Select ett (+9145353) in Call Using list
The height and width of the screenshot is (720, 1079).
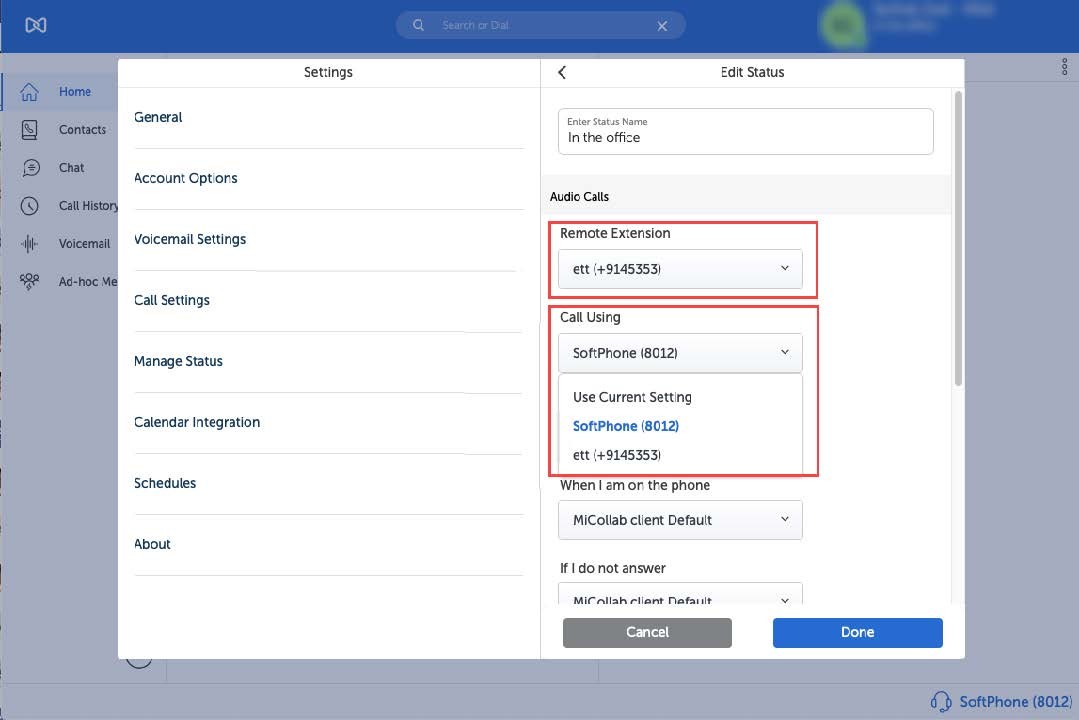click(x=617, y=455)
